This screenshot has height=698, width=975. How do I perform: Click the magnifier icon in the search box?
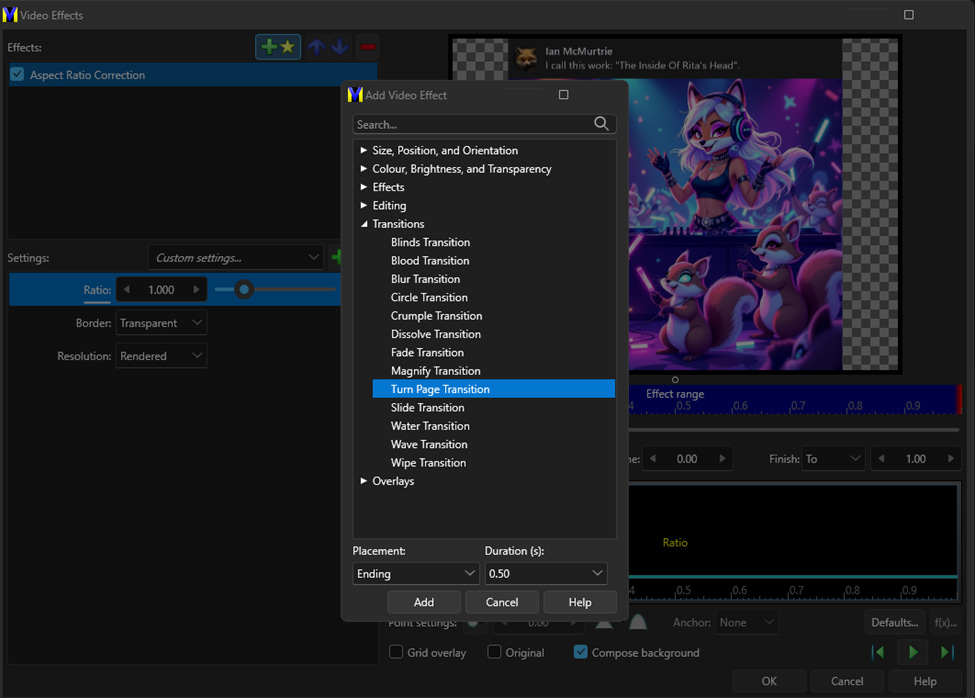[x=601, y=124]
